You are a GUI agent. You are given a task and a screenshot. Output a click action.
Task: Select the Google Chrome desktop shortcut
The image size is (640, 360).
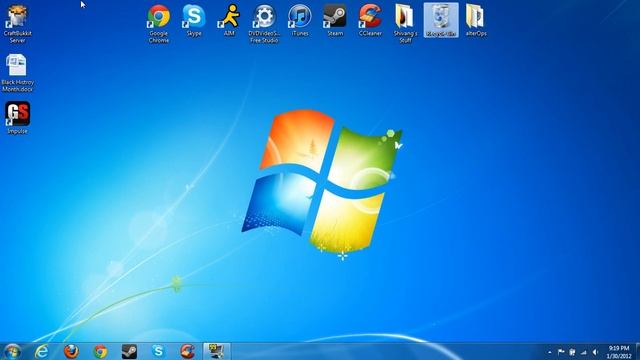tap(159, 24)
